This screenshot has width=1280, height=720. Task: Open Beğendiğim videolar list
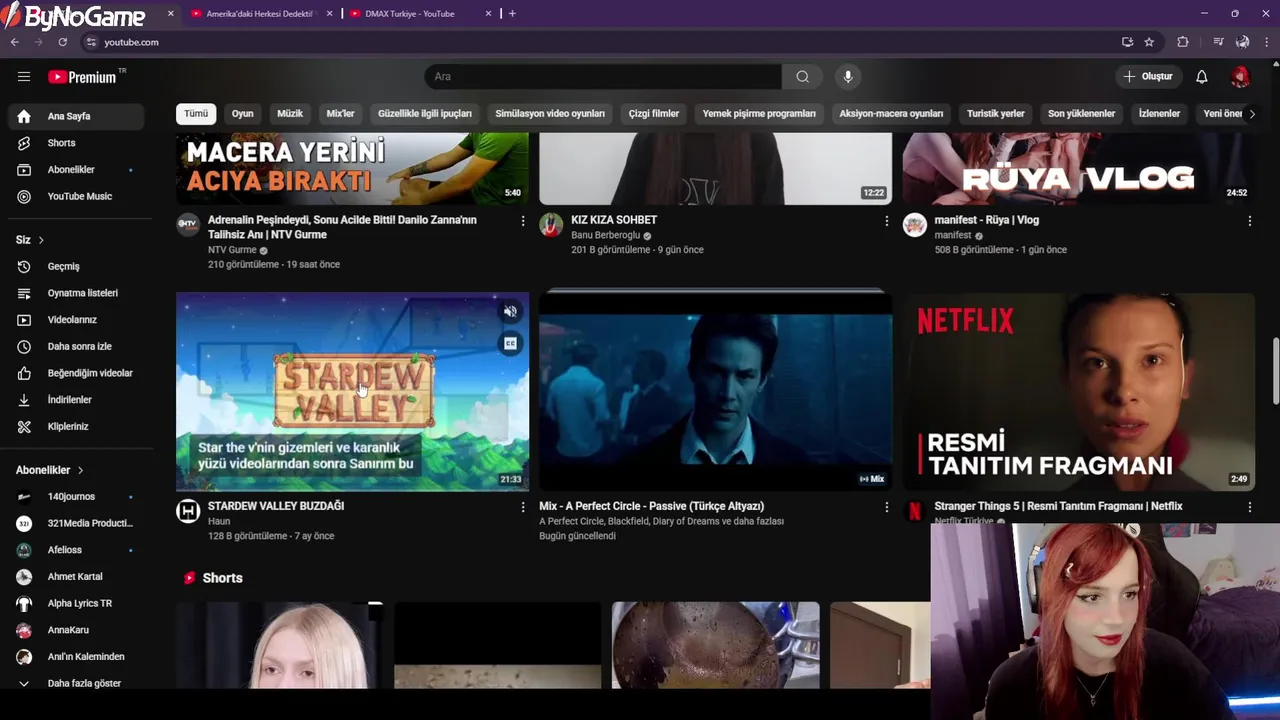[76, 373]
